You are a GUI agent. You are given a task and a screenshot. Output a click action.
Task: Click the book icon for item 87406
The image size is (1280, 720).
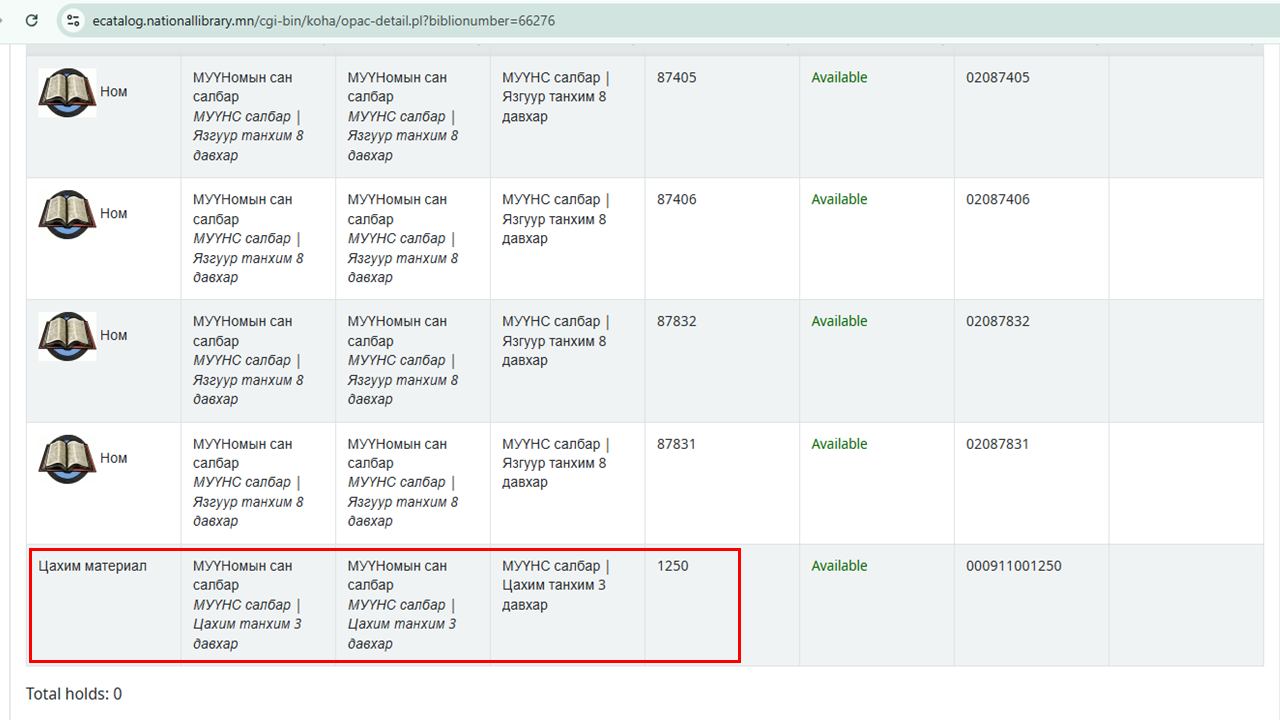[x=67, y=215]
